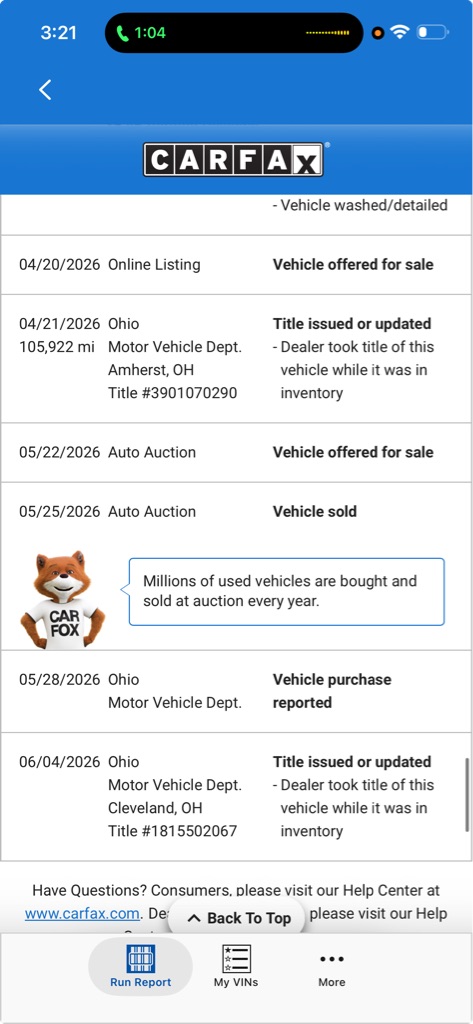The height and width of the screenshot is (1024, 473).
Task: Tap the battery status icon
Action: click(x=432, y=32)
